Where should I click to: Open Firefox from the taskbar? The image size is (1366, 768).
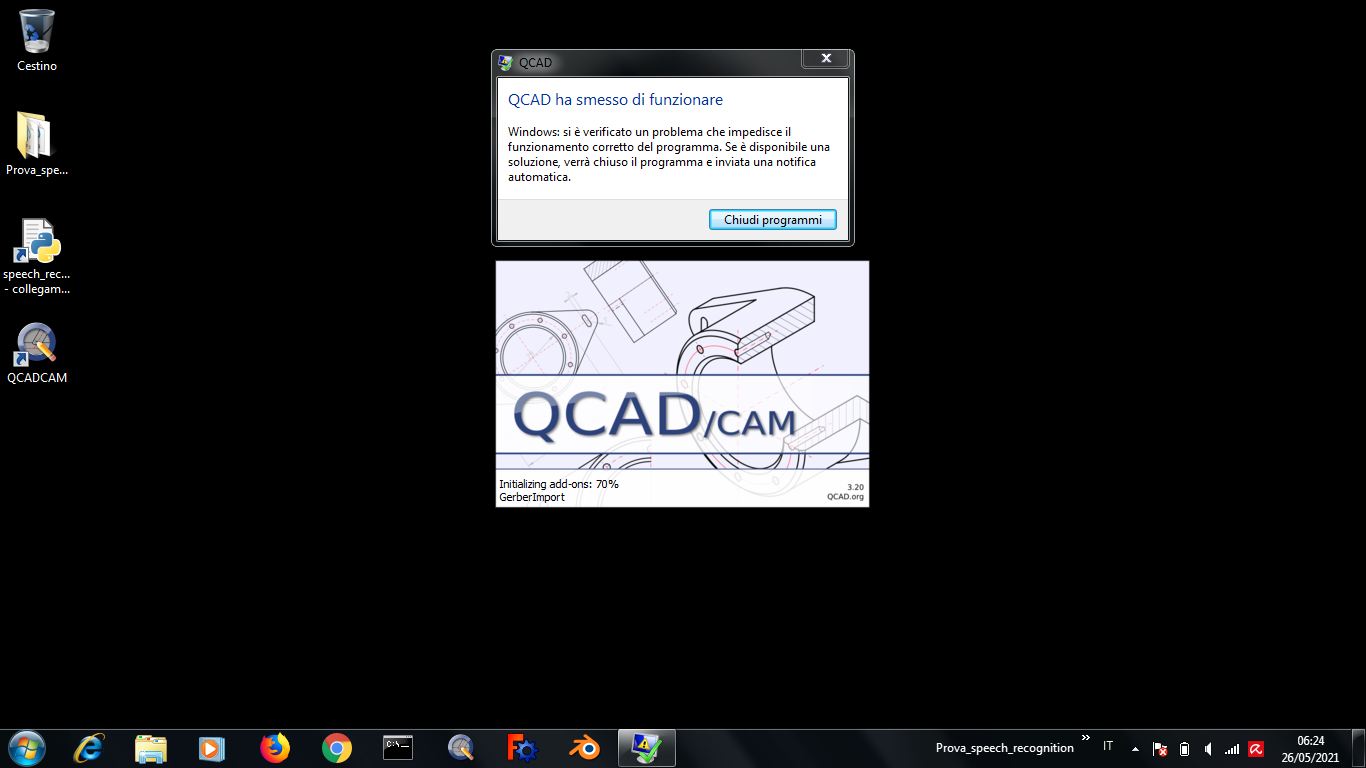coord(274,748)
